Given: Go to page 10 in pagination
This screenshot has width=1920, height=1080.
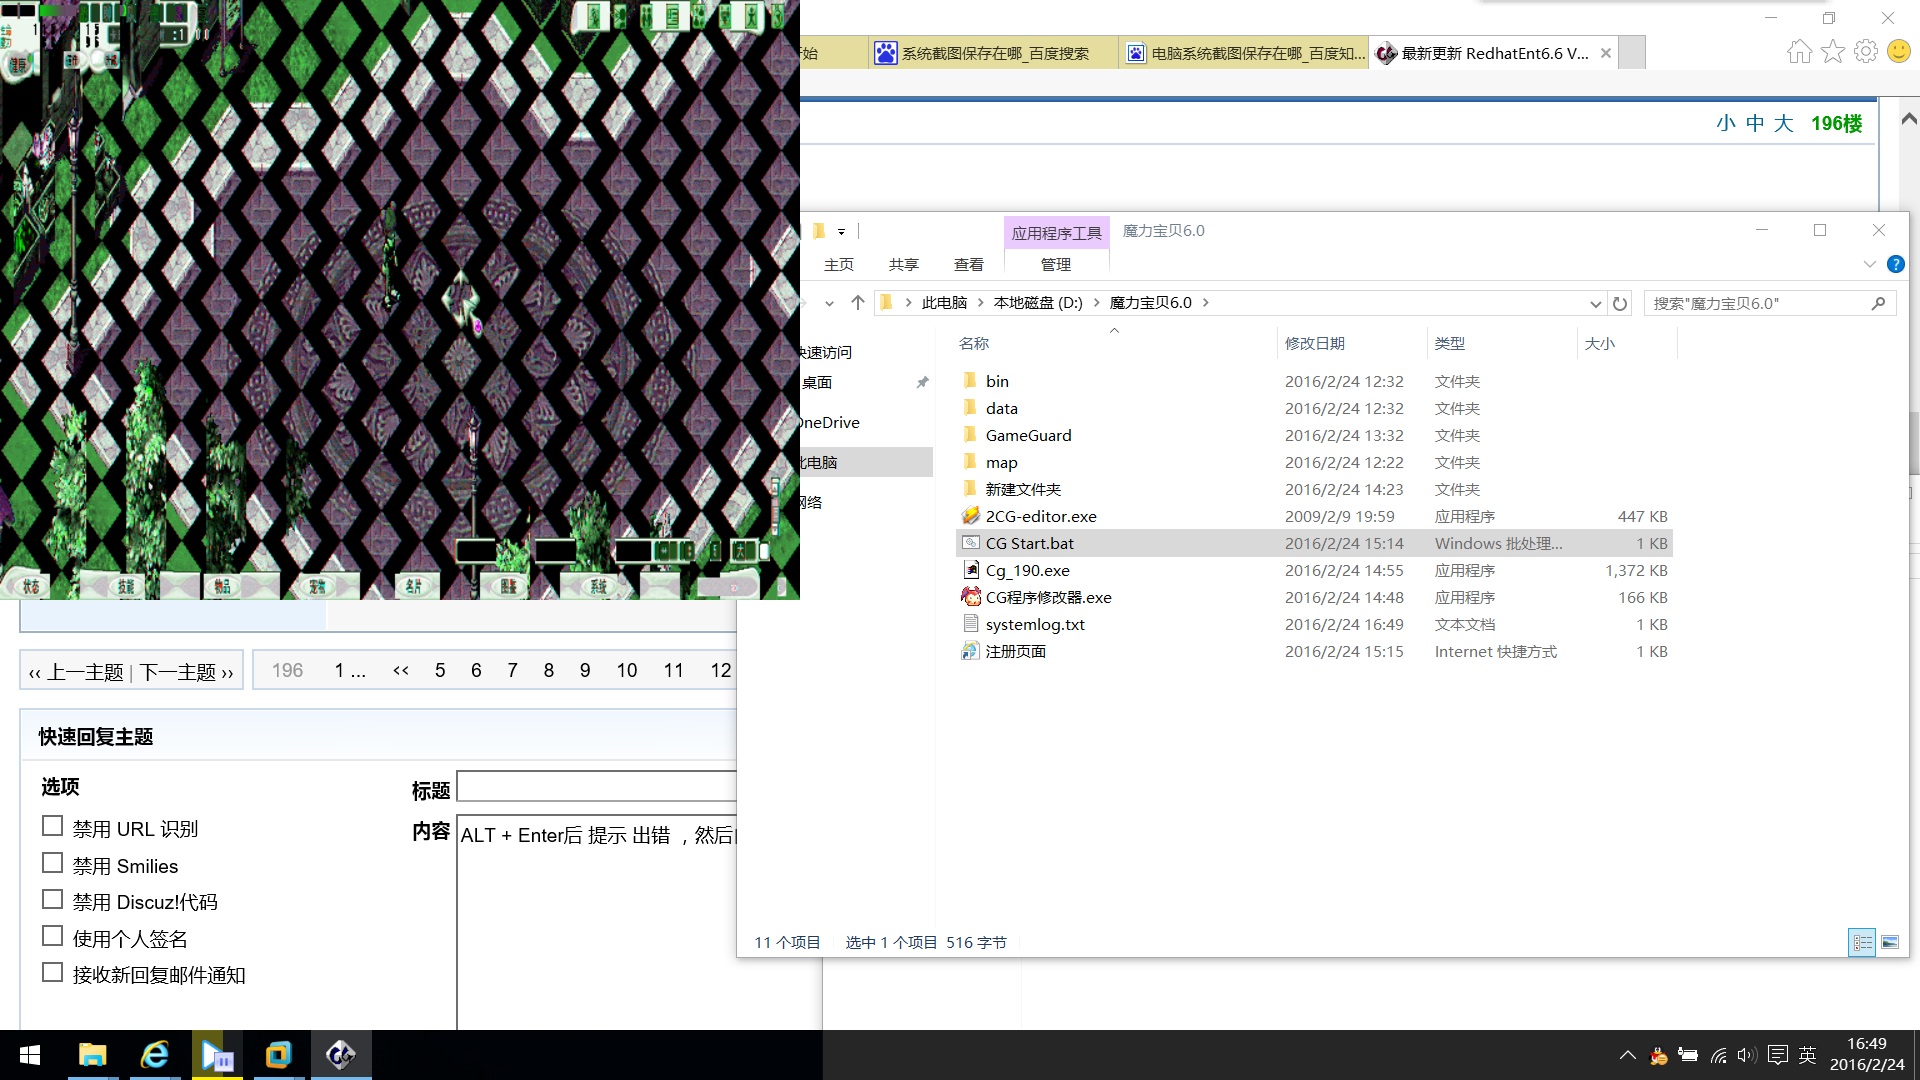Looking at the screenshot, I should pos(626,670).
